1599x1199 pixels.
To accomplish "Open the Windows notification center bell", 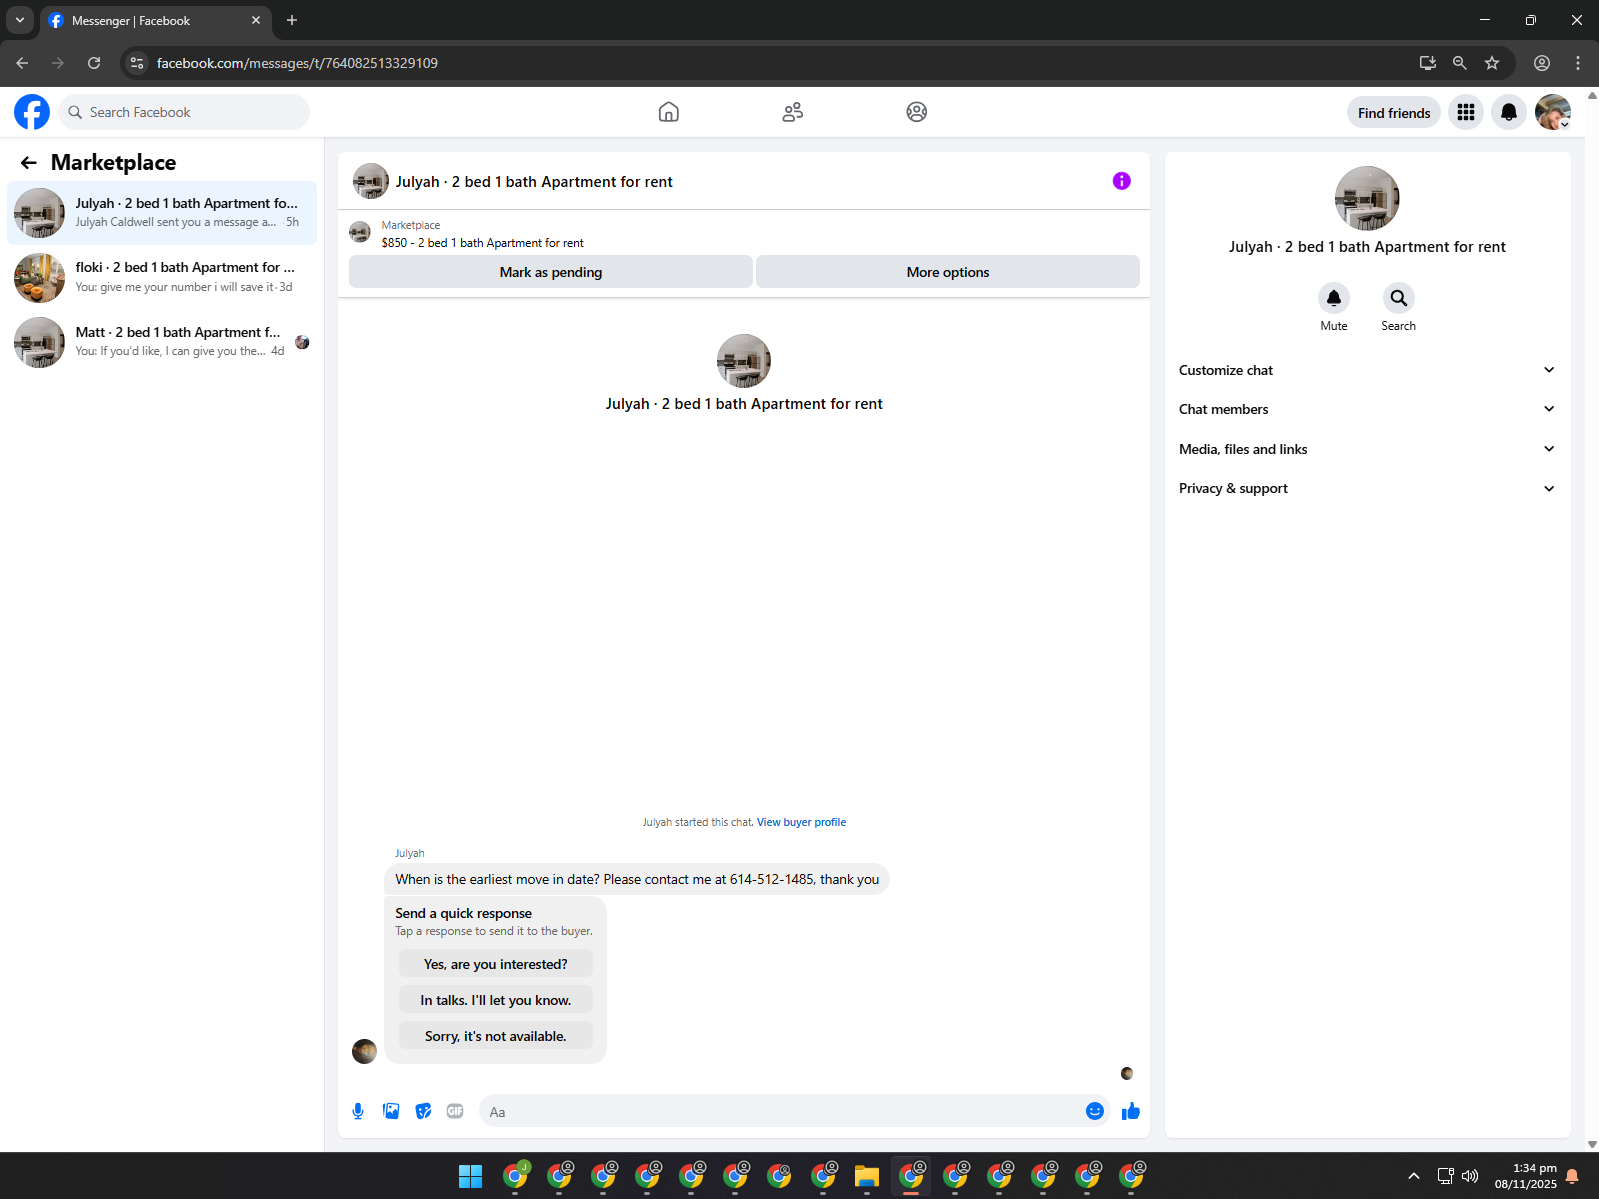I will coord(1572,1176).
